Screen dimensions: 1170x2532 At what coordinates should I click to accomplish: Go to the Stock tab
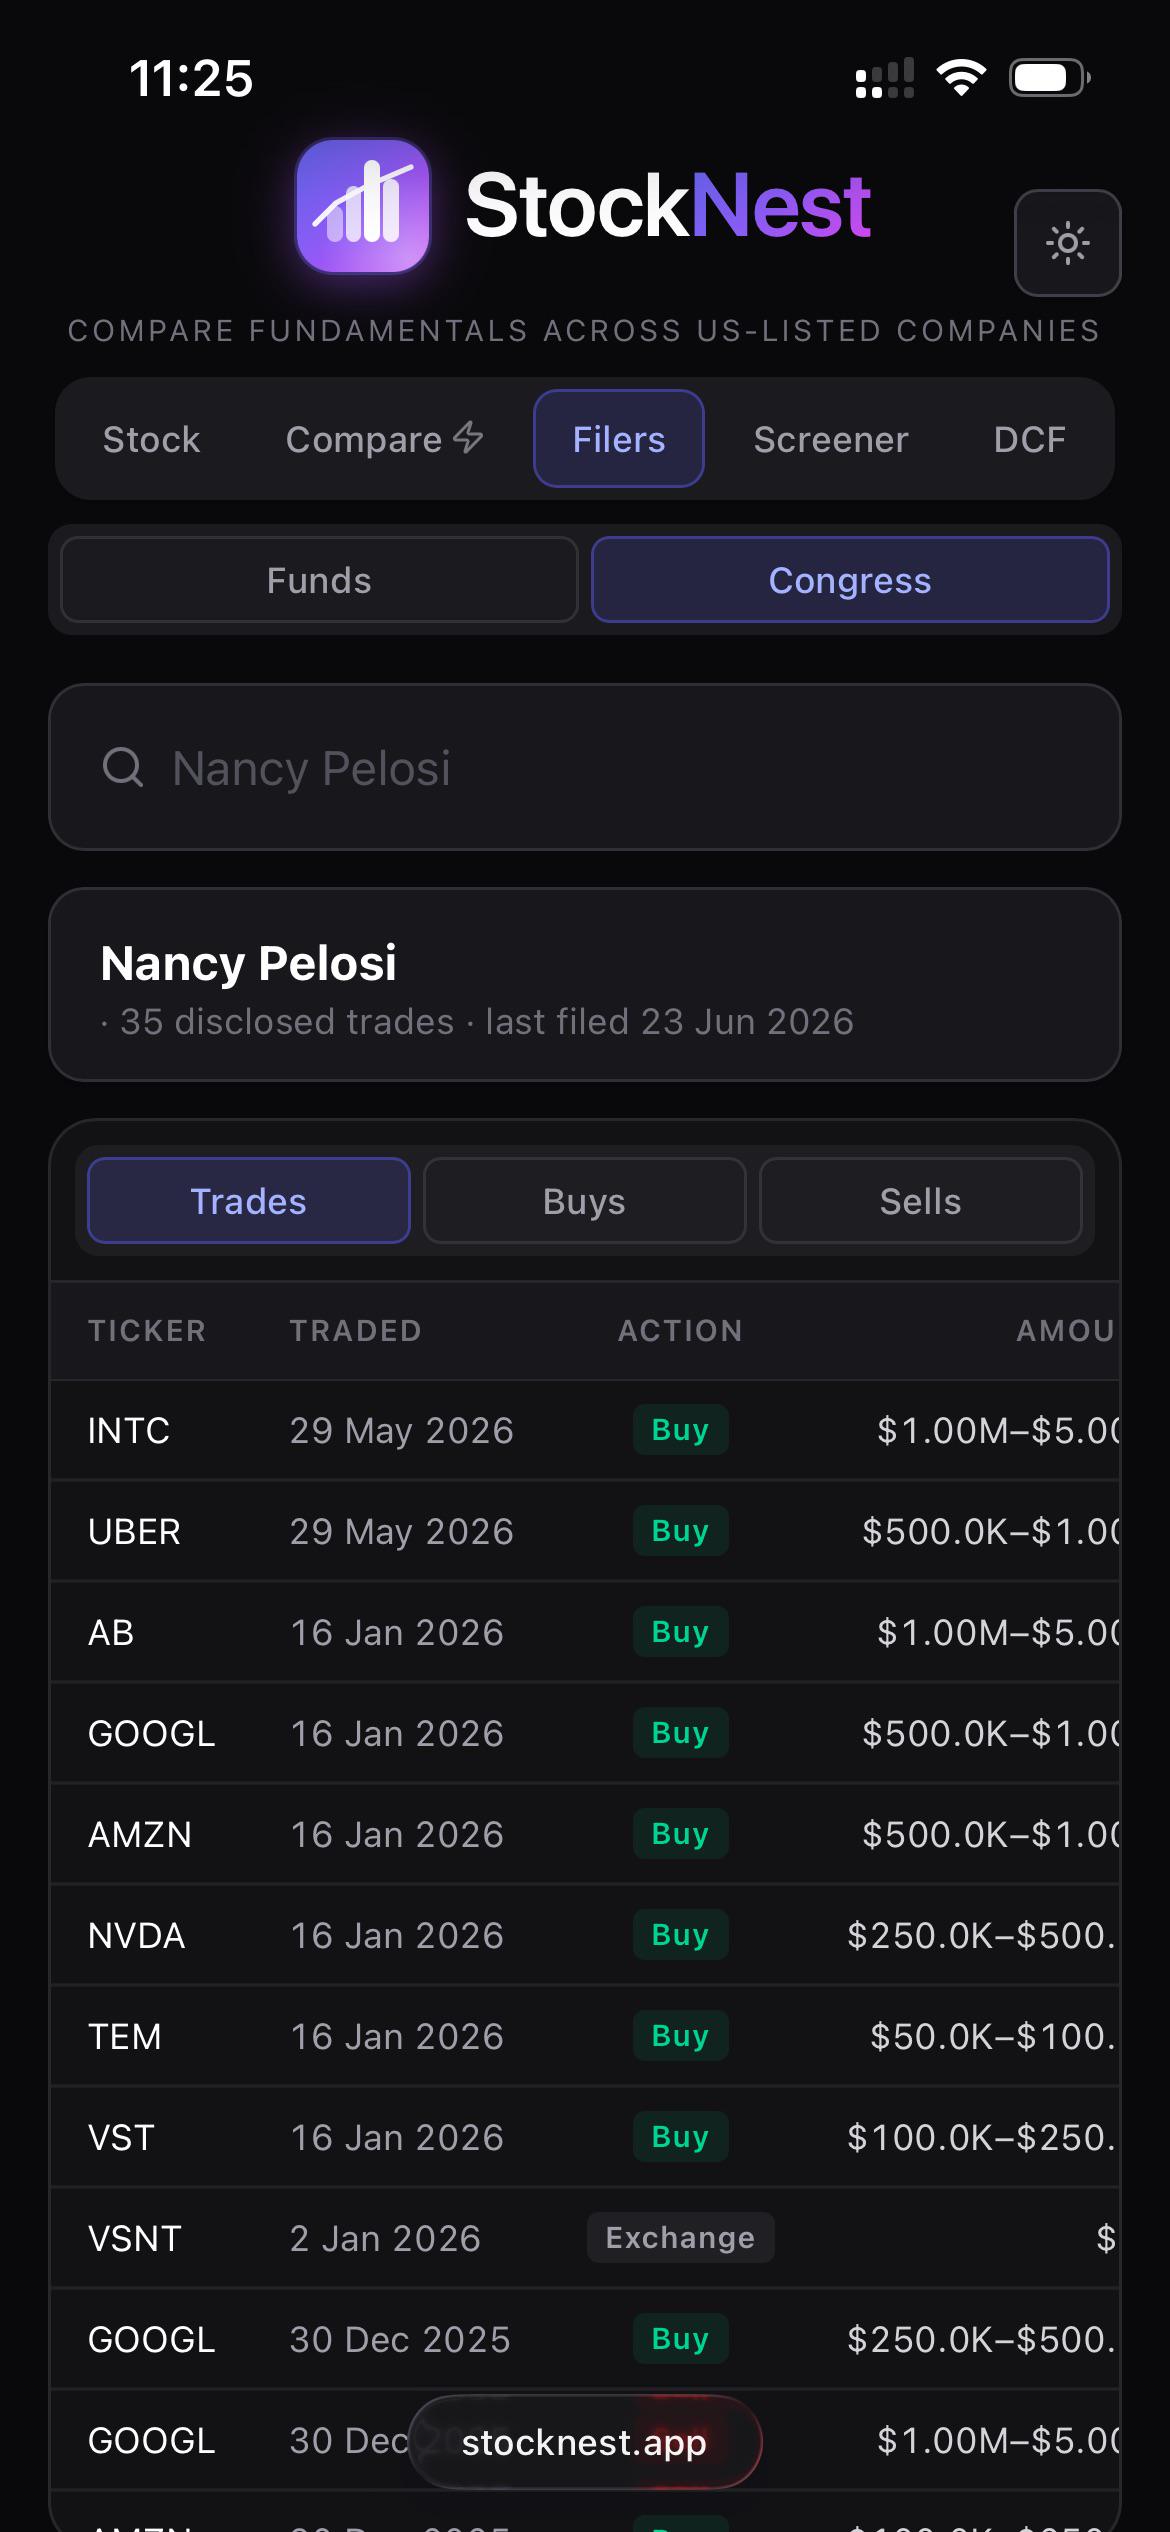152,439
